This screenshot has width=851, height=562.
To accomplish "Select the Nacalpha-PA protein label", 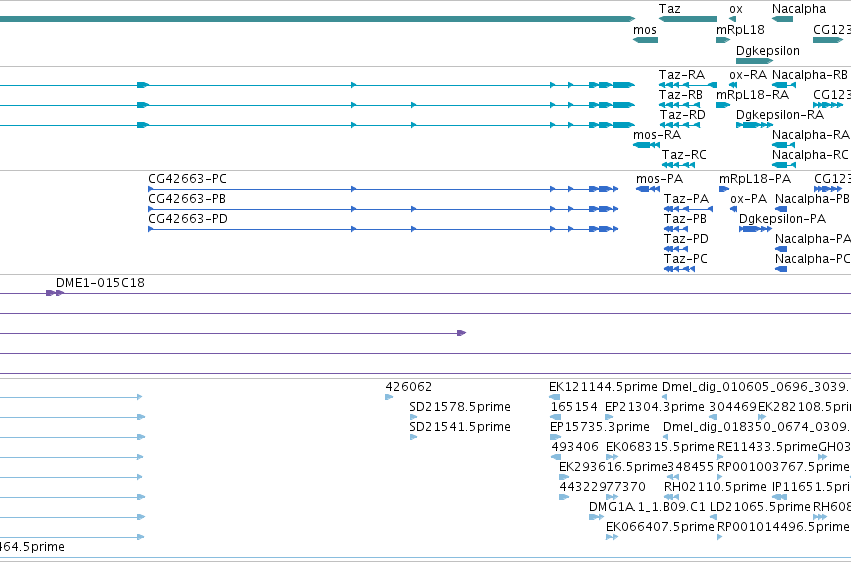I will pyautogui.click(x=812, y=239).
